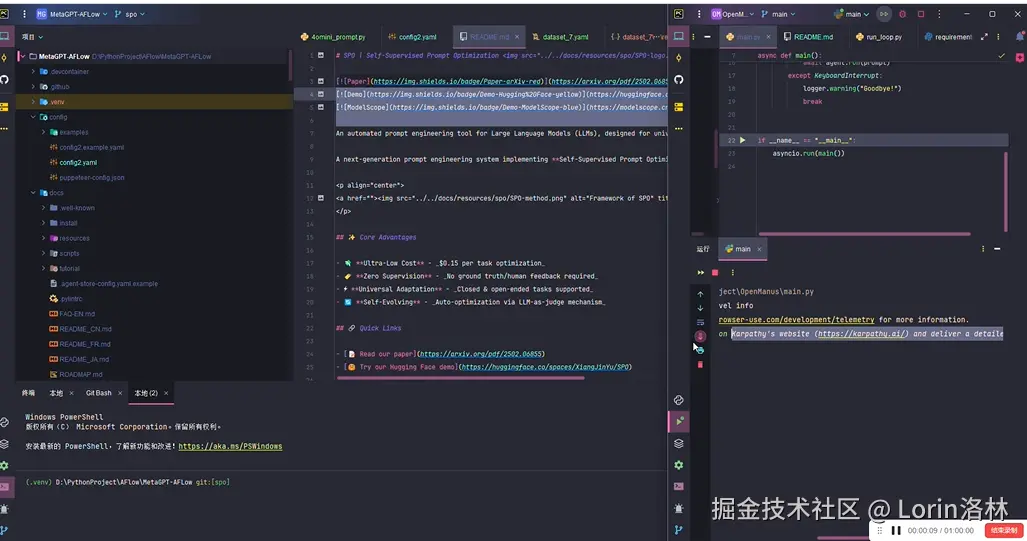
Task: Stop main in the Run panel toolbar
Action: tap(715, 272)
